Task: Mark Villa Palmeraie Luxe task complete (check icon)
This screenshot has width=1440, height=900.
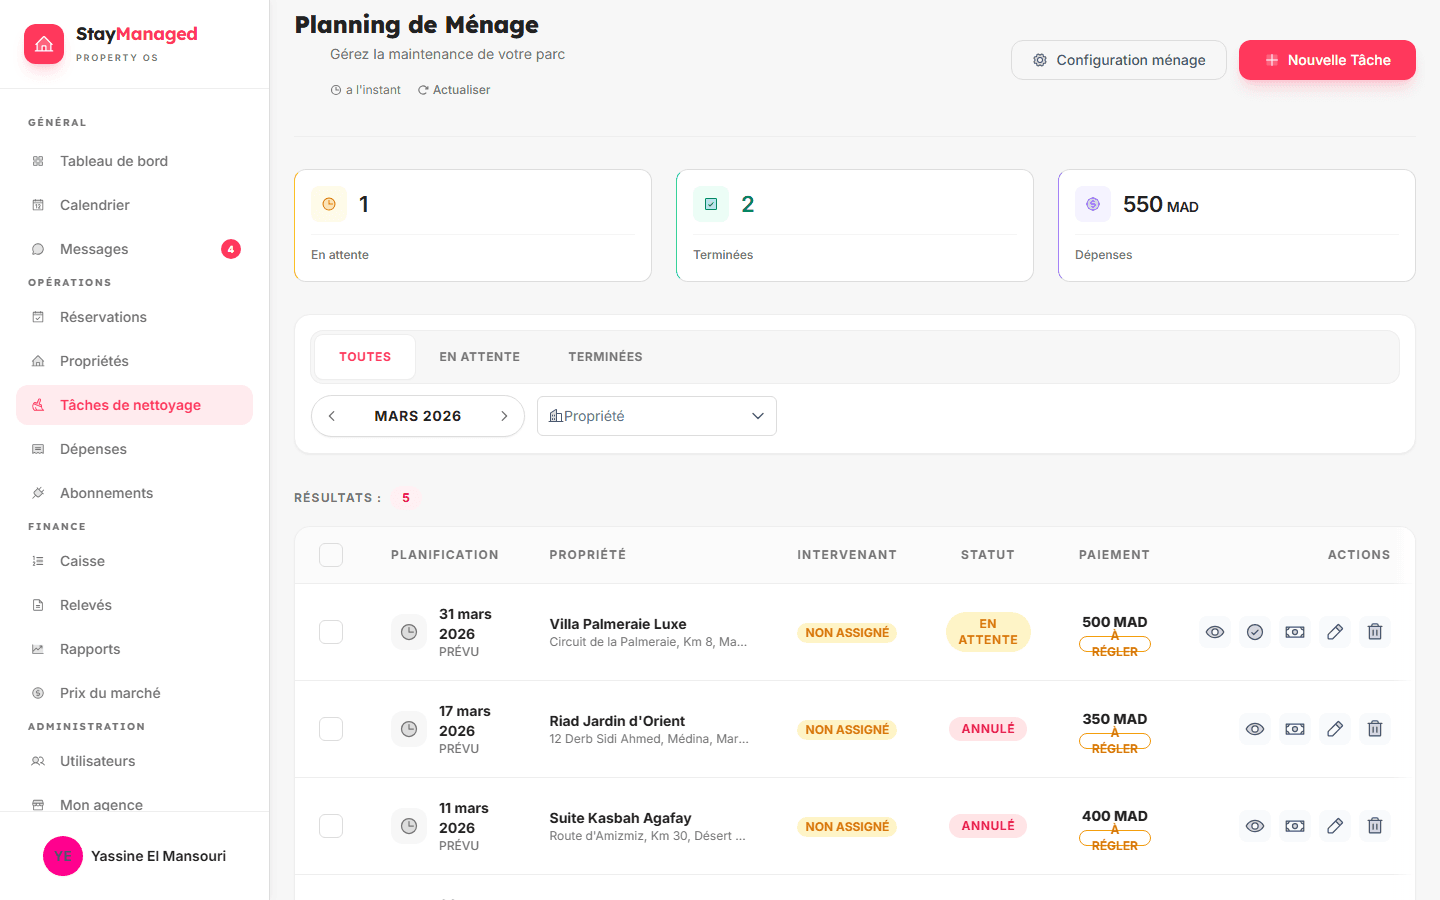Action: (x=1255, y=631)
